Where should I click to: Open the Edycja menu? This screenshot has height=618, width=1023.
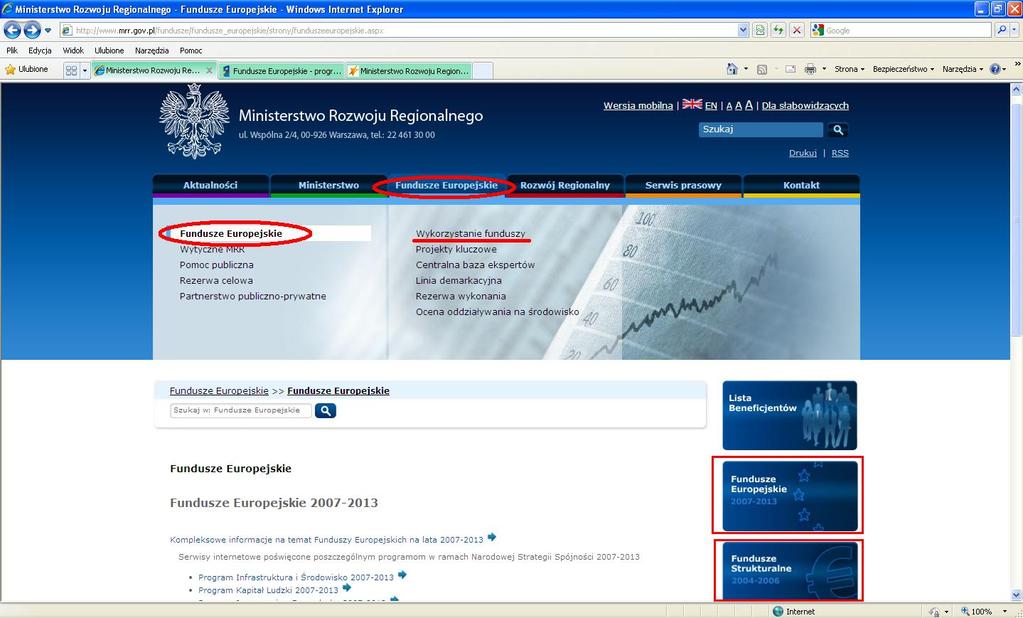click(40, 50)
